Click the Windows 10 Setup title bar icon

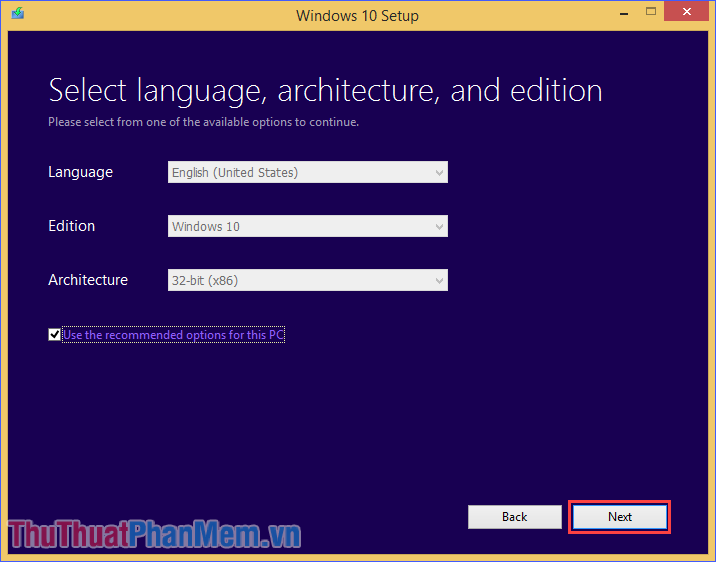point(18,13)
